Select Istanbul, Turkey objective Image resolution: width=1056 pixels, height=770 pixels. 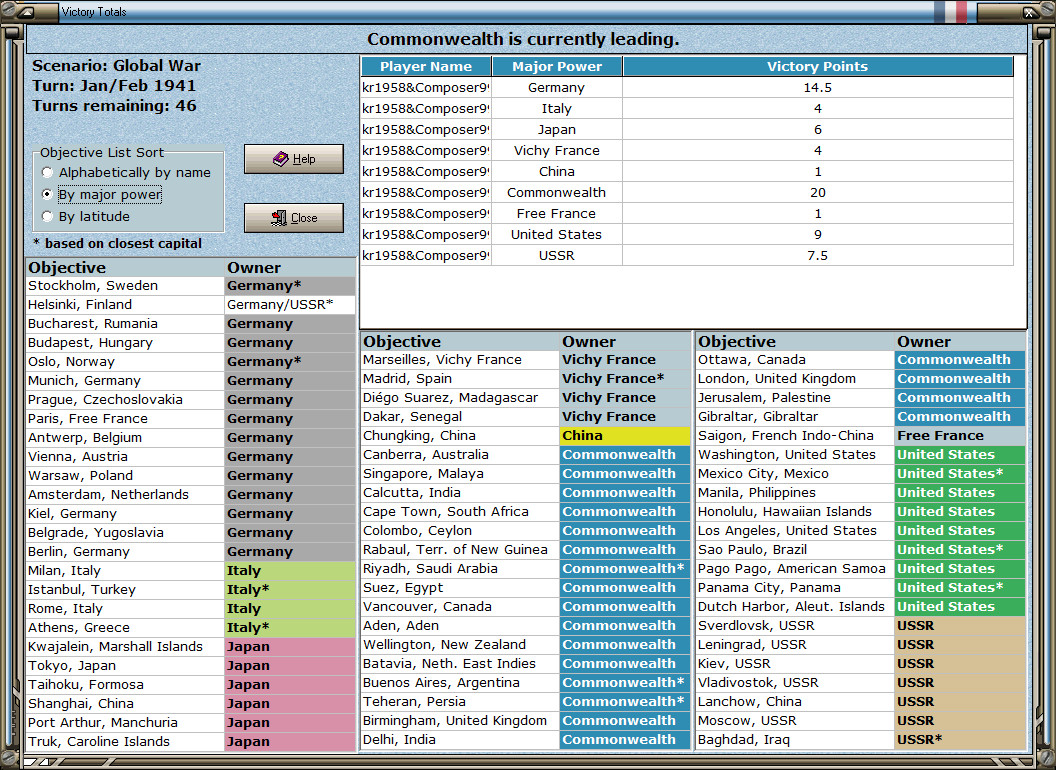click(125, 589)
